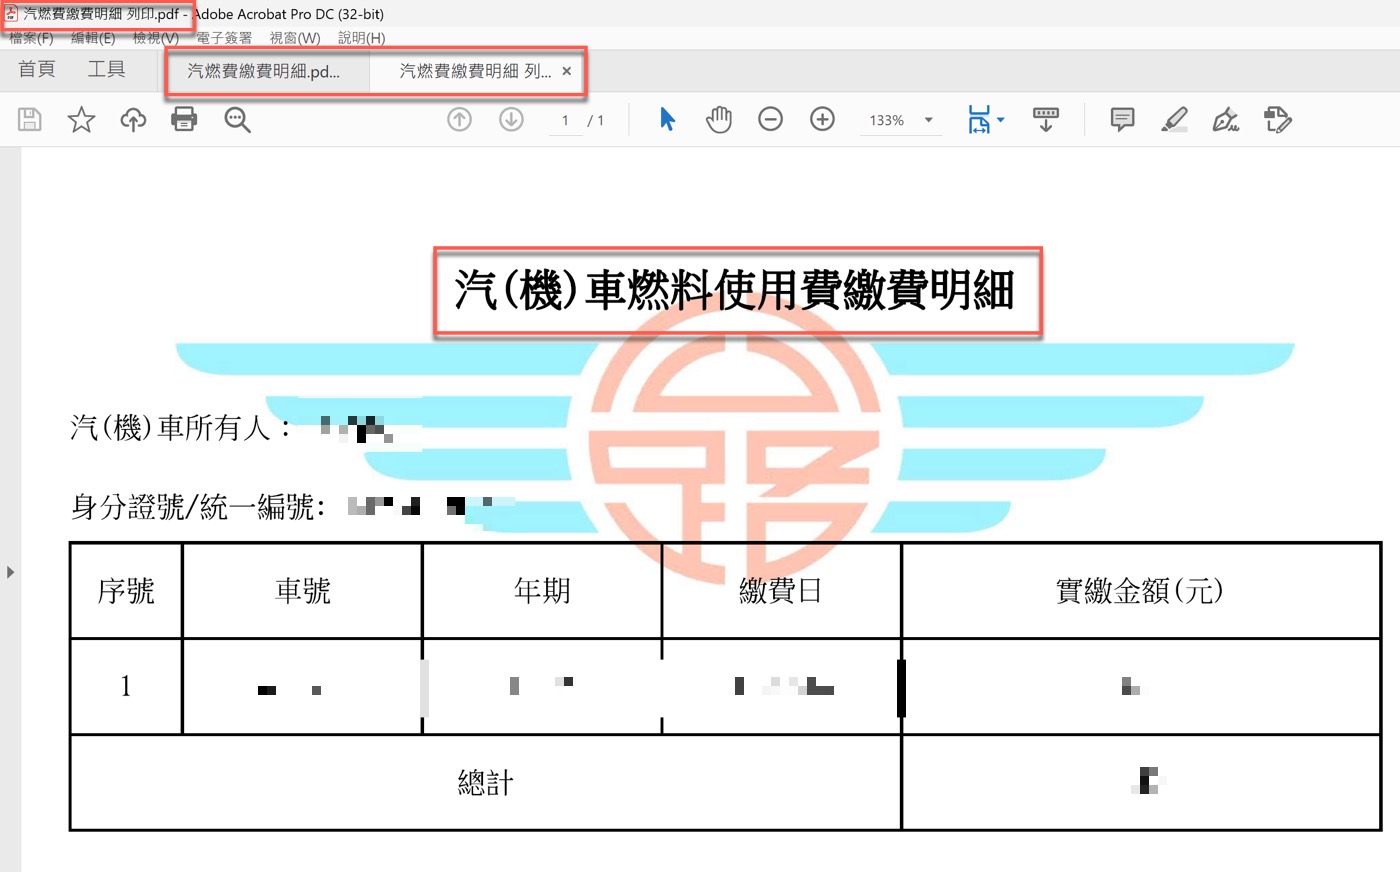Image resolution: width=1400 pixels, height=872 pixels.
Task: Open the Find text magnifier tool
Action: point(237,120)
